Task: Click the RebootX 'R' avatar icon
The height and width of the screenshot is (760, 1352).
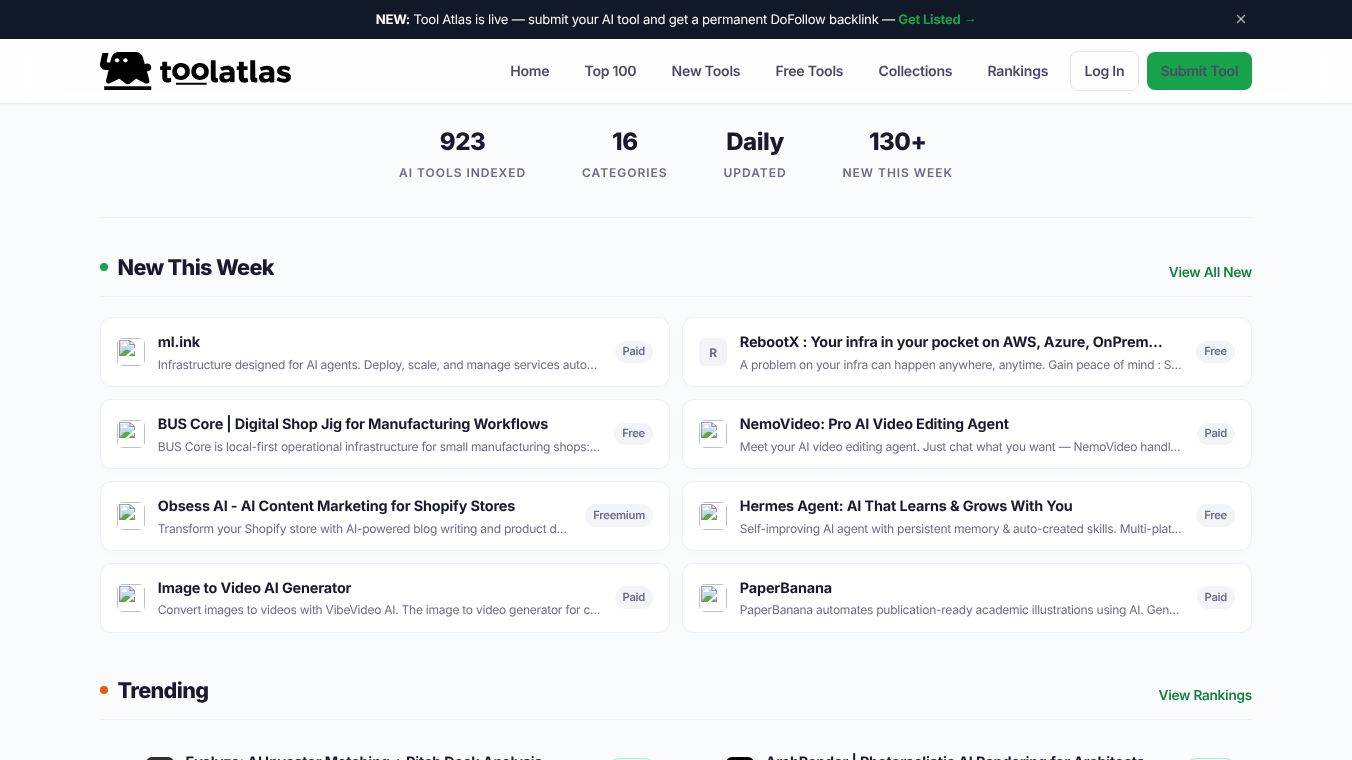Action: pos(713,352)
